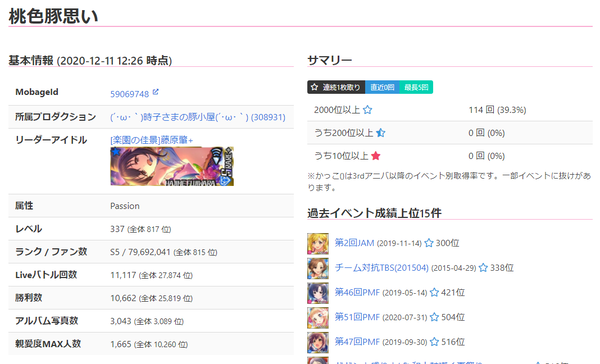Click external link icon beside Mobage ID
The height and width of the screenshot is (364, 600).
point(155,92)
